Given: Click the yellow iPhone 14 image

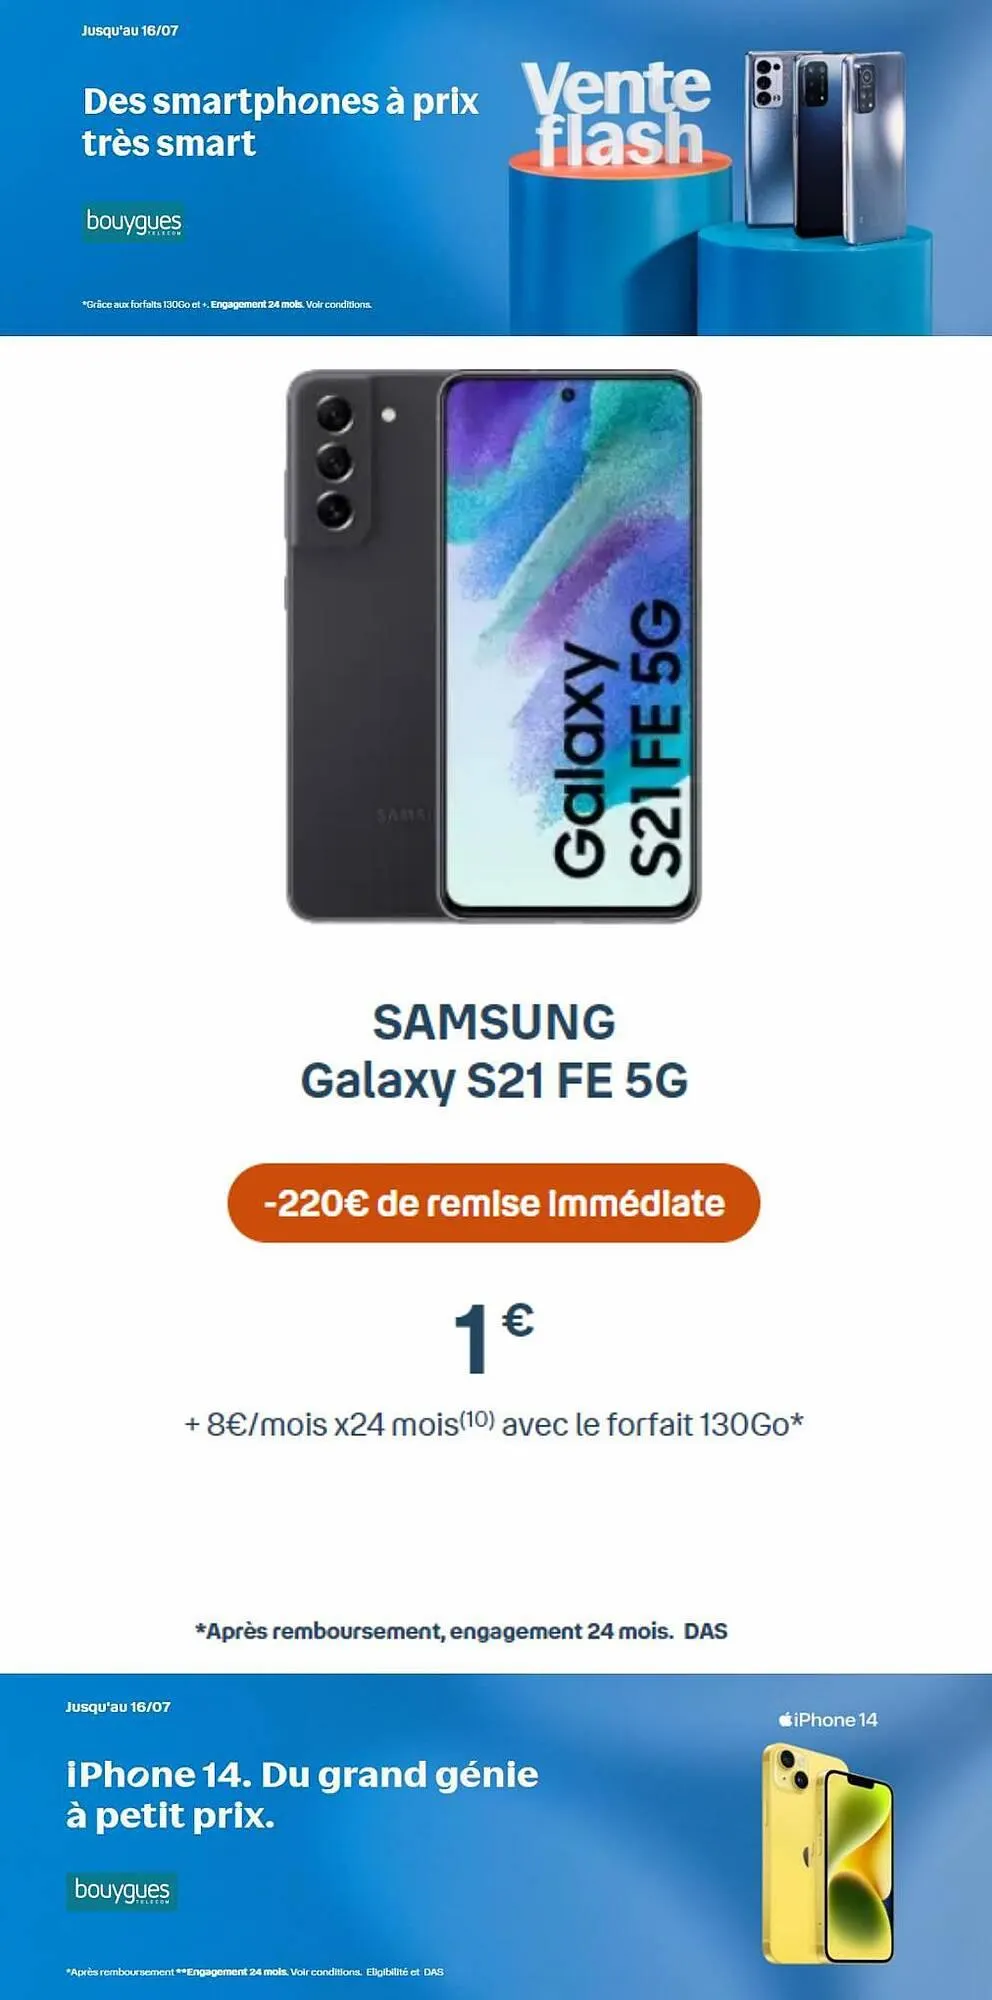Looking at the screenshot, I should pos(828,1852).
